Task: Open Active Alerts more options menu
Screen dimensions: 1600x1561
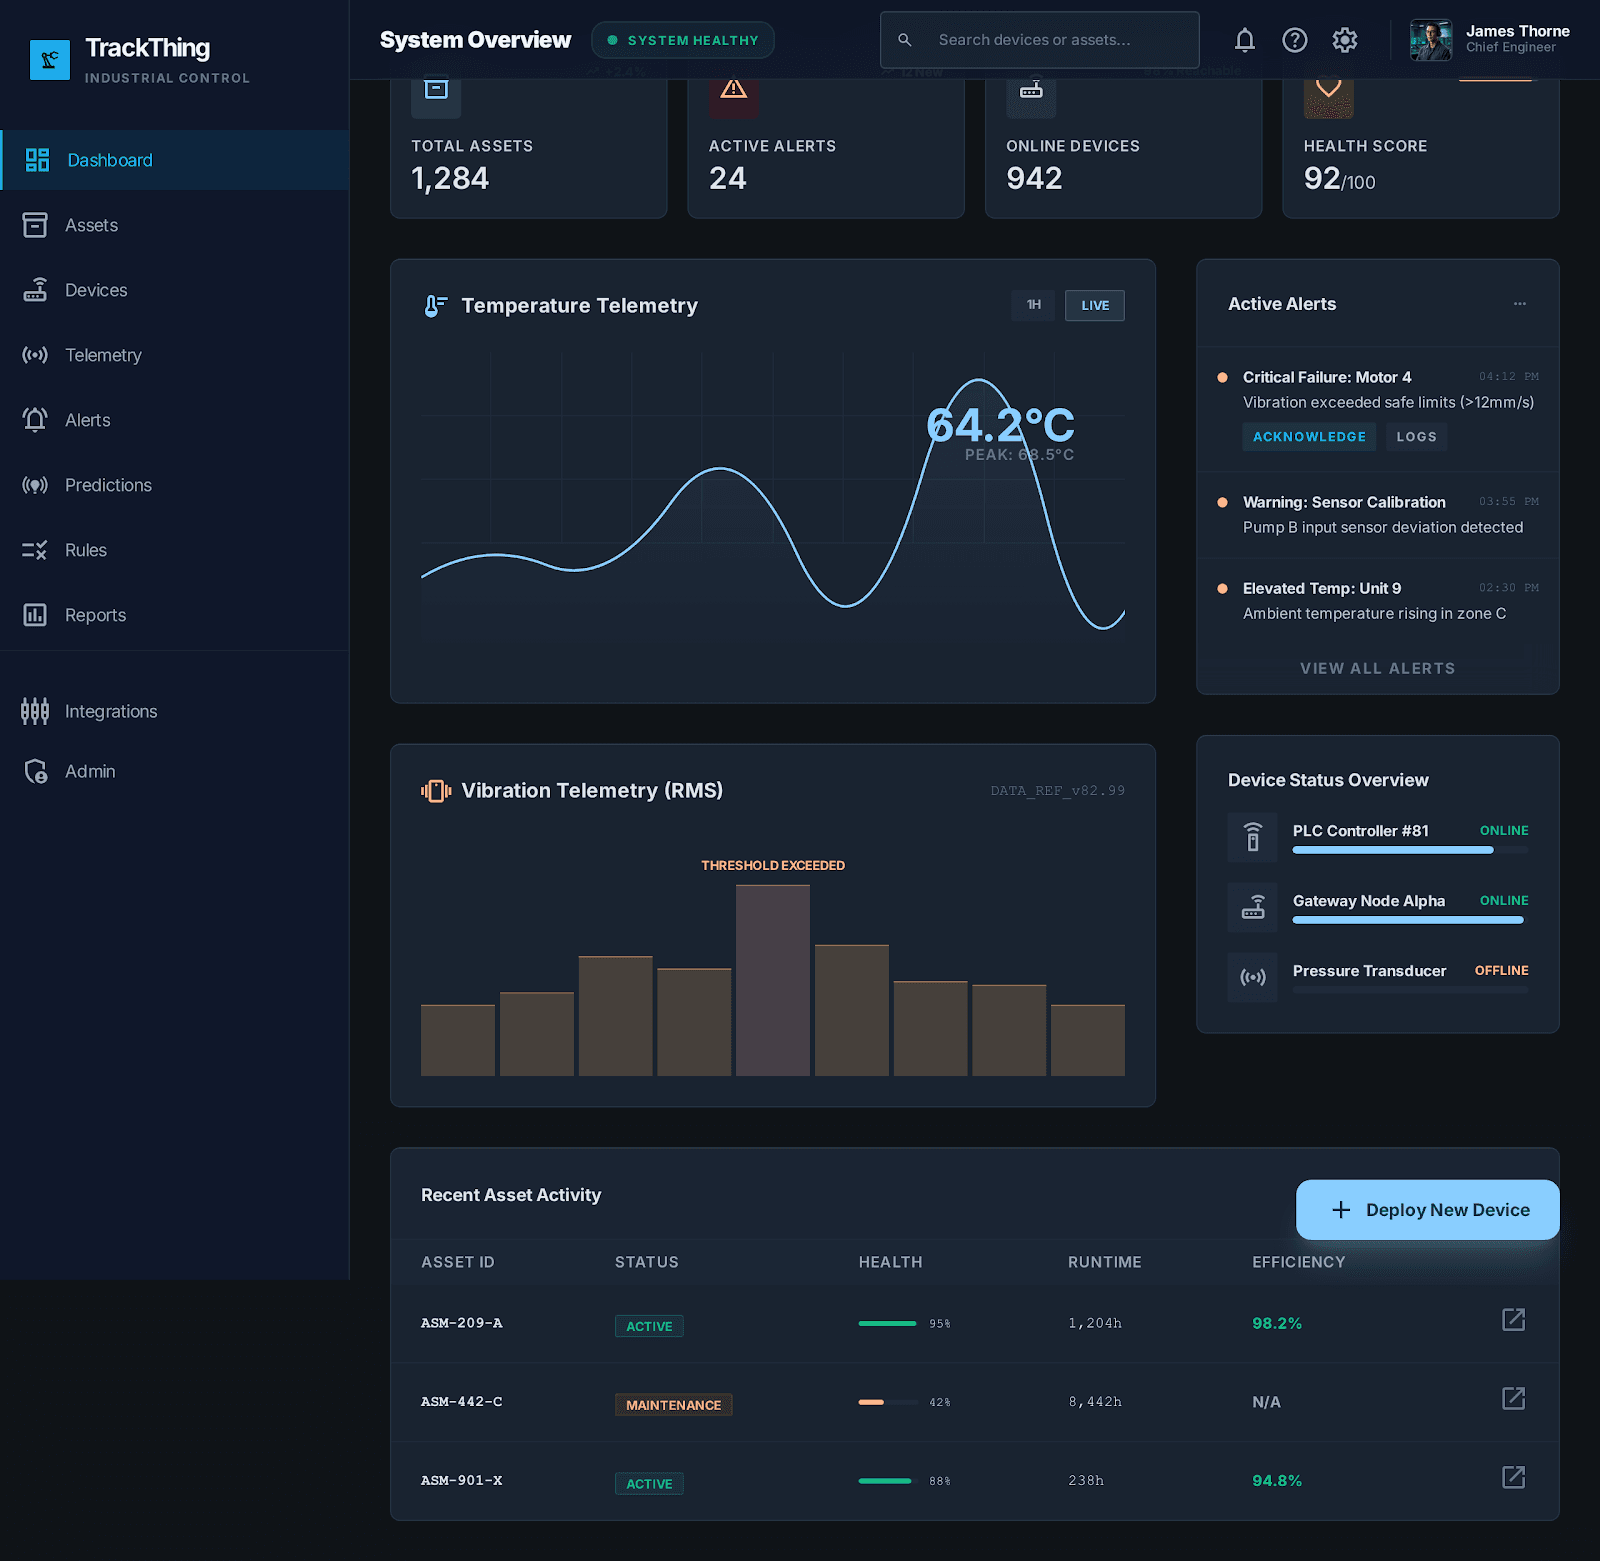Action: click(1519, 304)
